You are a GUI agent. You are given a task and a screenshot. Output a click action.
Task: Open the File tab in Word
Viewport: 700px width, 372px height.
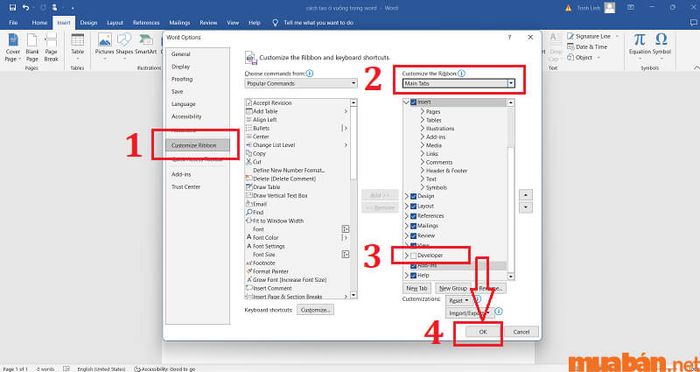(13, 23)
